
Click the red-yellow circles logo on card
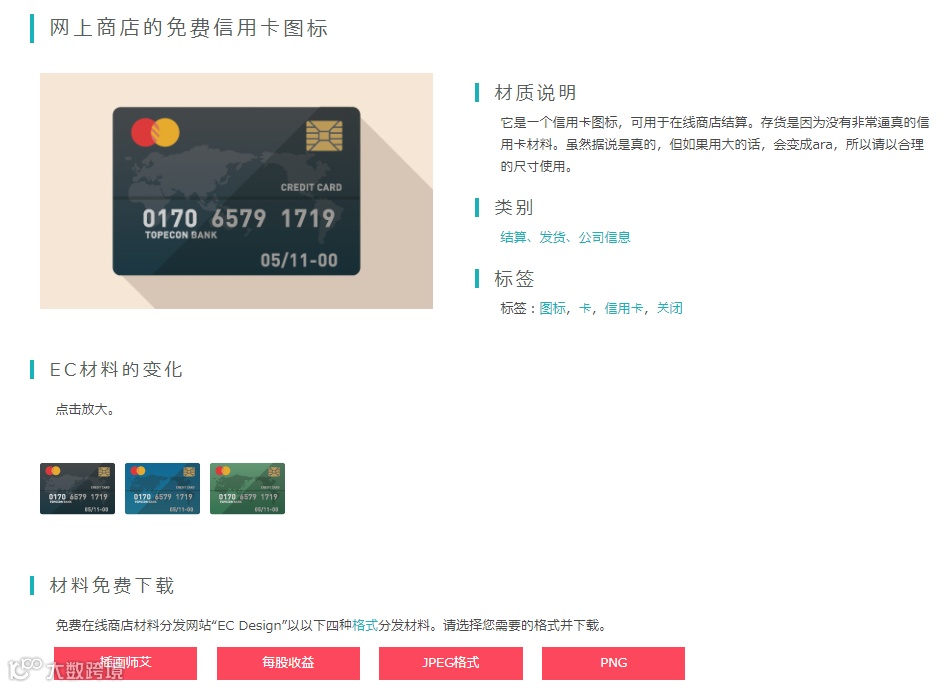pos(155,133)
